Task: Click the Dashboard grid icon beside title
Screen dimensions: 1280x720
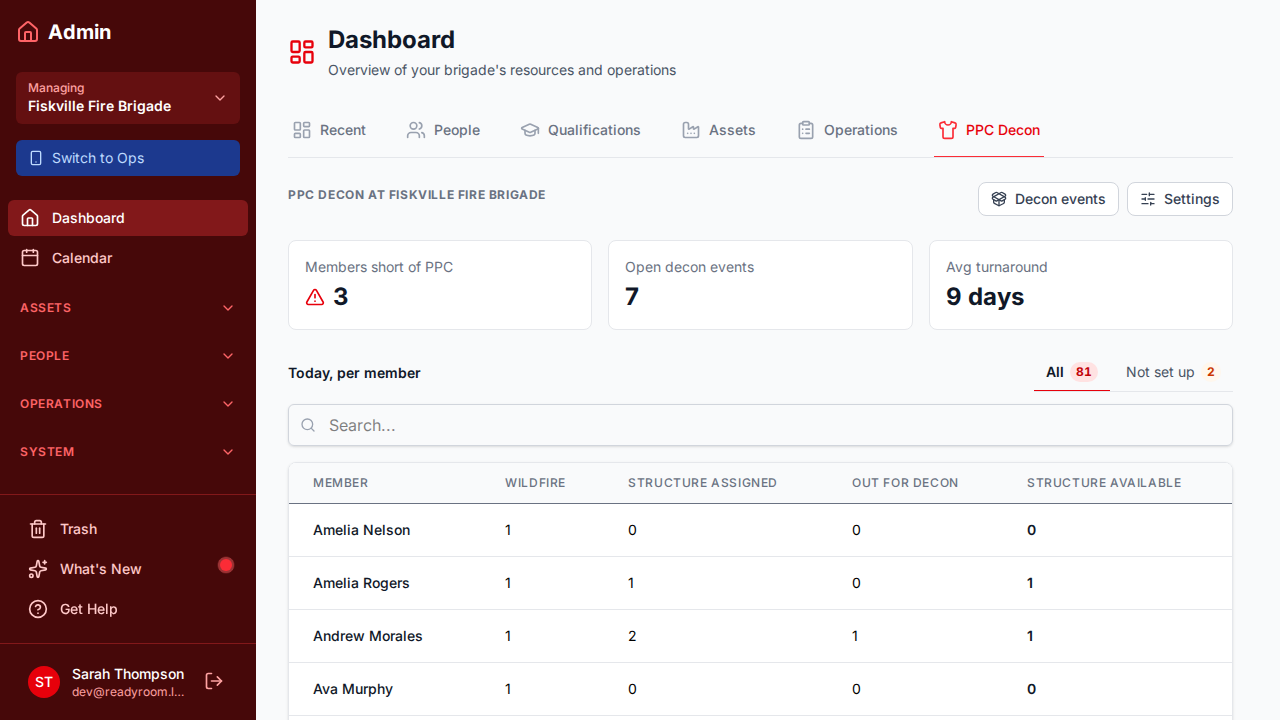Action: coord(302,52)
